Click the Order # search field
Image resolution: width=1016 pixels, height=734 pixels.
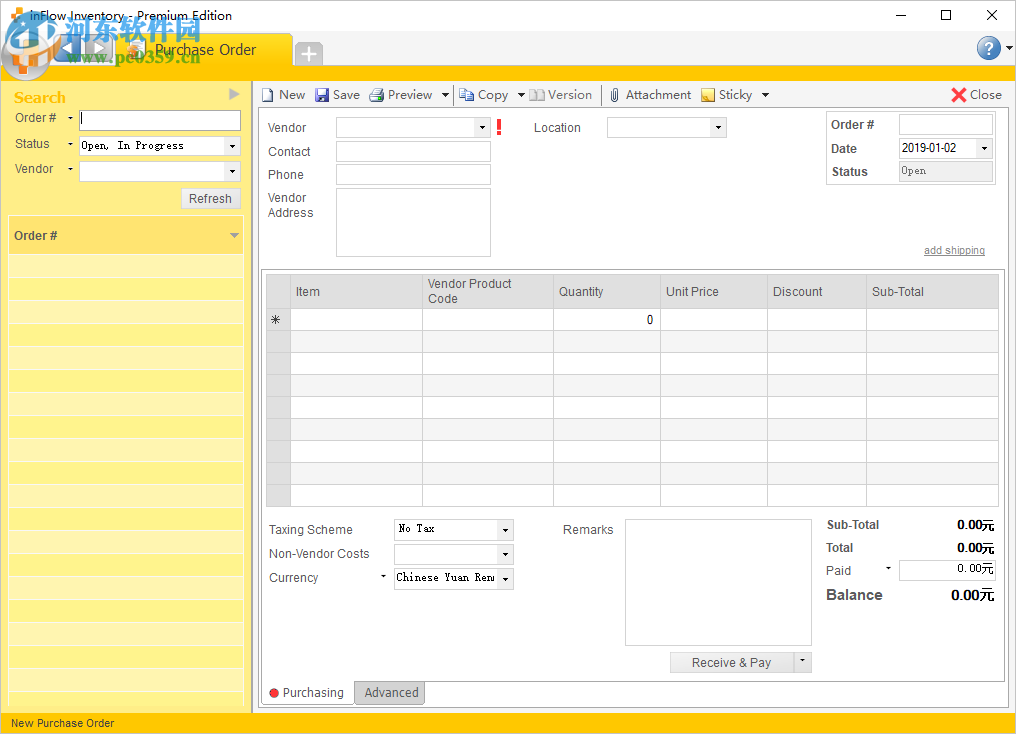pyautogui.click(x=160, y=120)
